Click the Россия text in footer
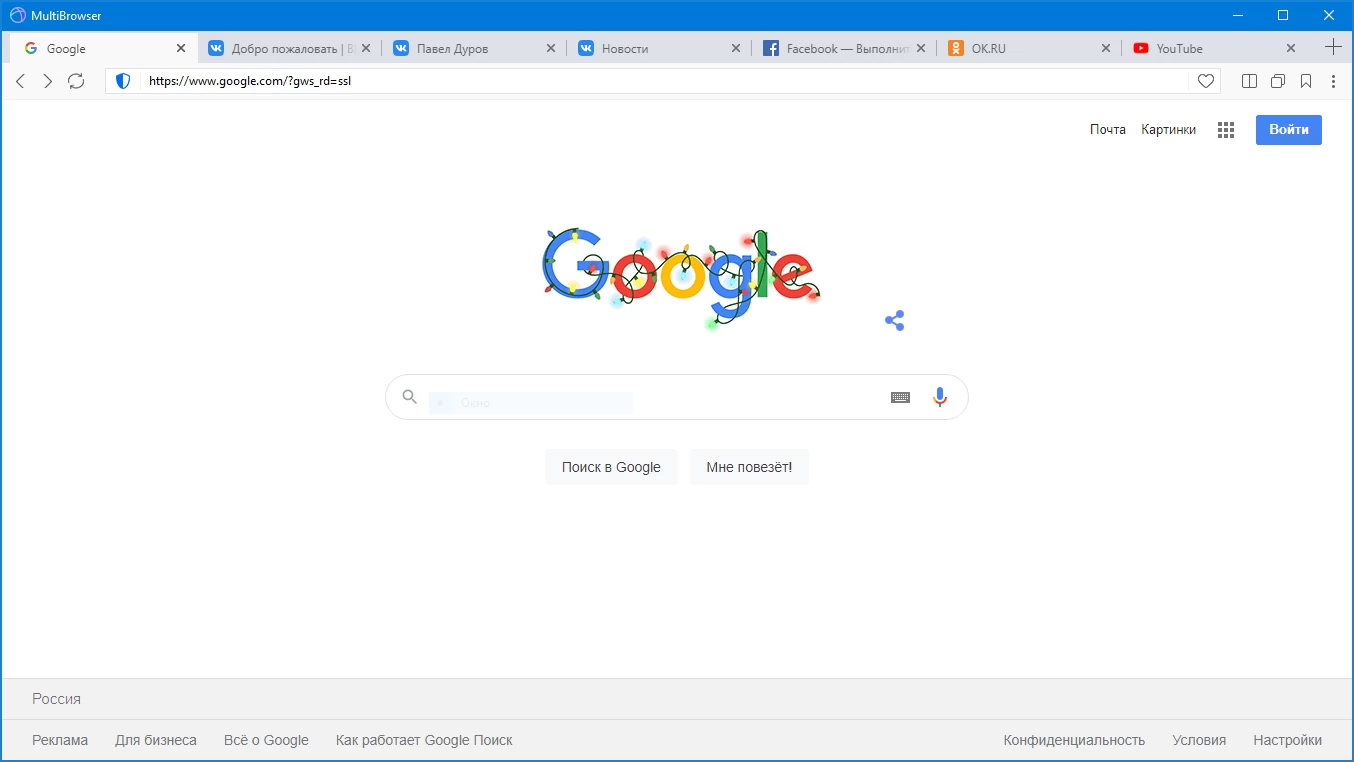1354x762 pixels. pos(56,699)
